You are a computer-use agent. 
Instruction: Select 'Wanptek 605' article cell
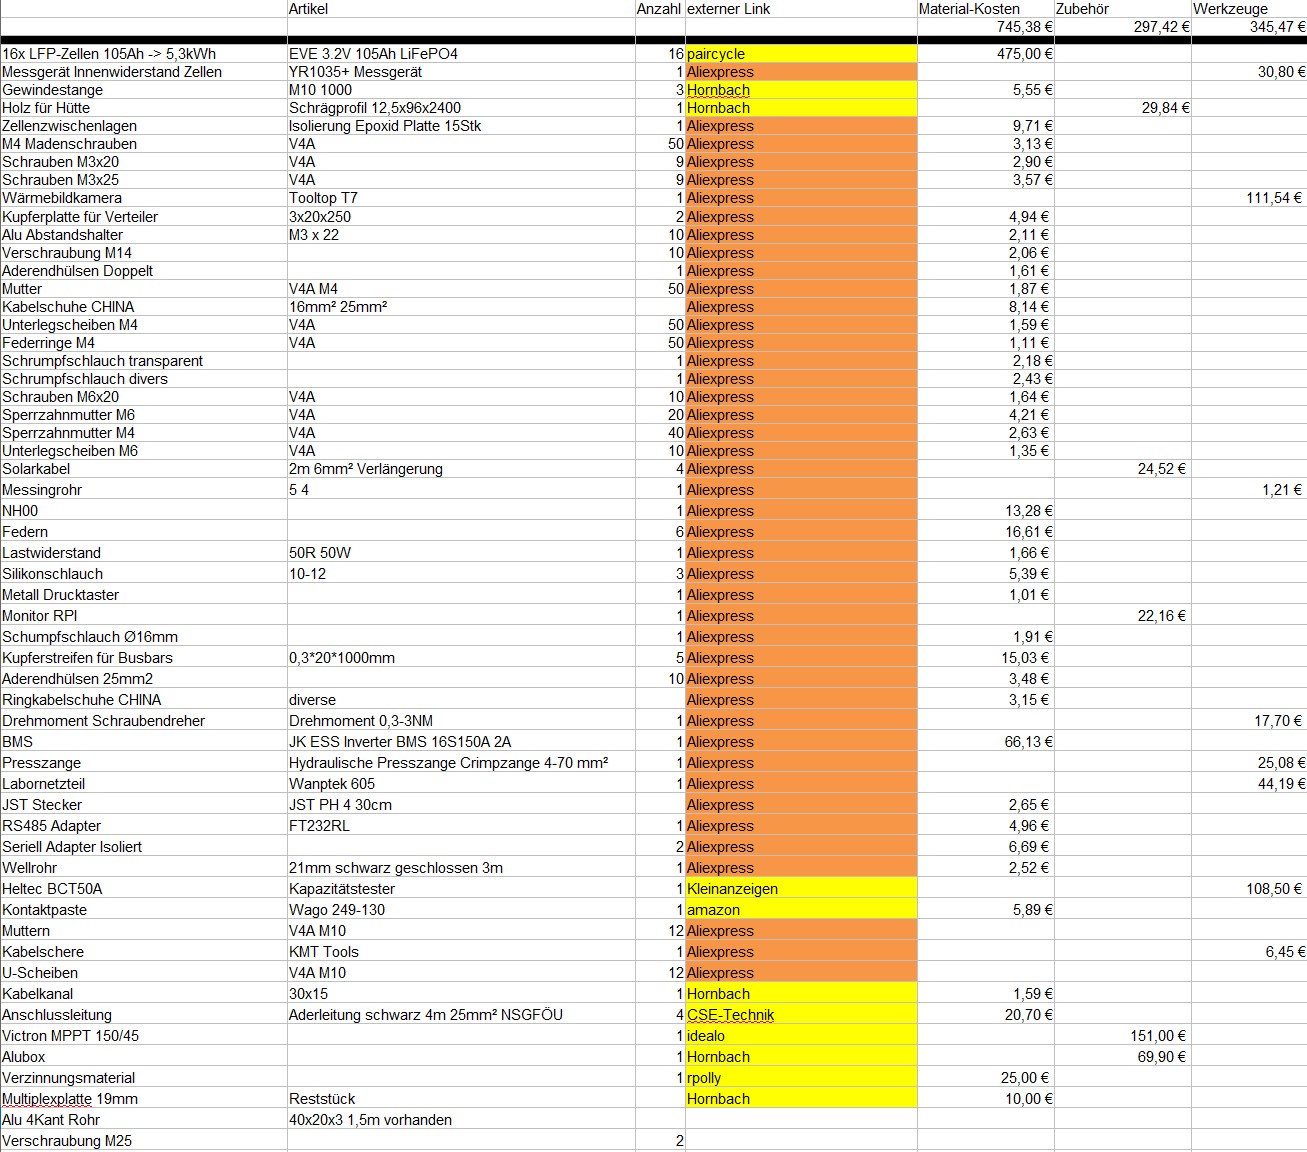point(461,784)
